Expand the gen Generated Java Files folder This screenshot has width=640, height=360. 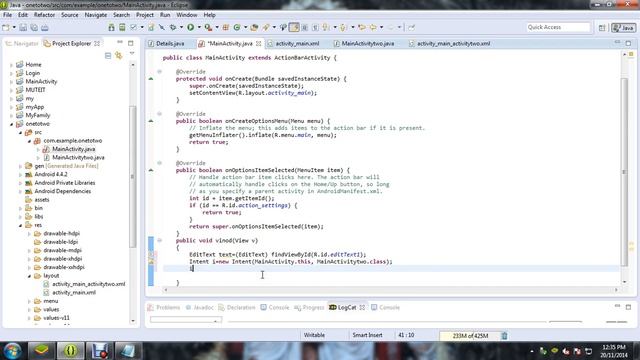pyautogui.click(x=20, y=166)
